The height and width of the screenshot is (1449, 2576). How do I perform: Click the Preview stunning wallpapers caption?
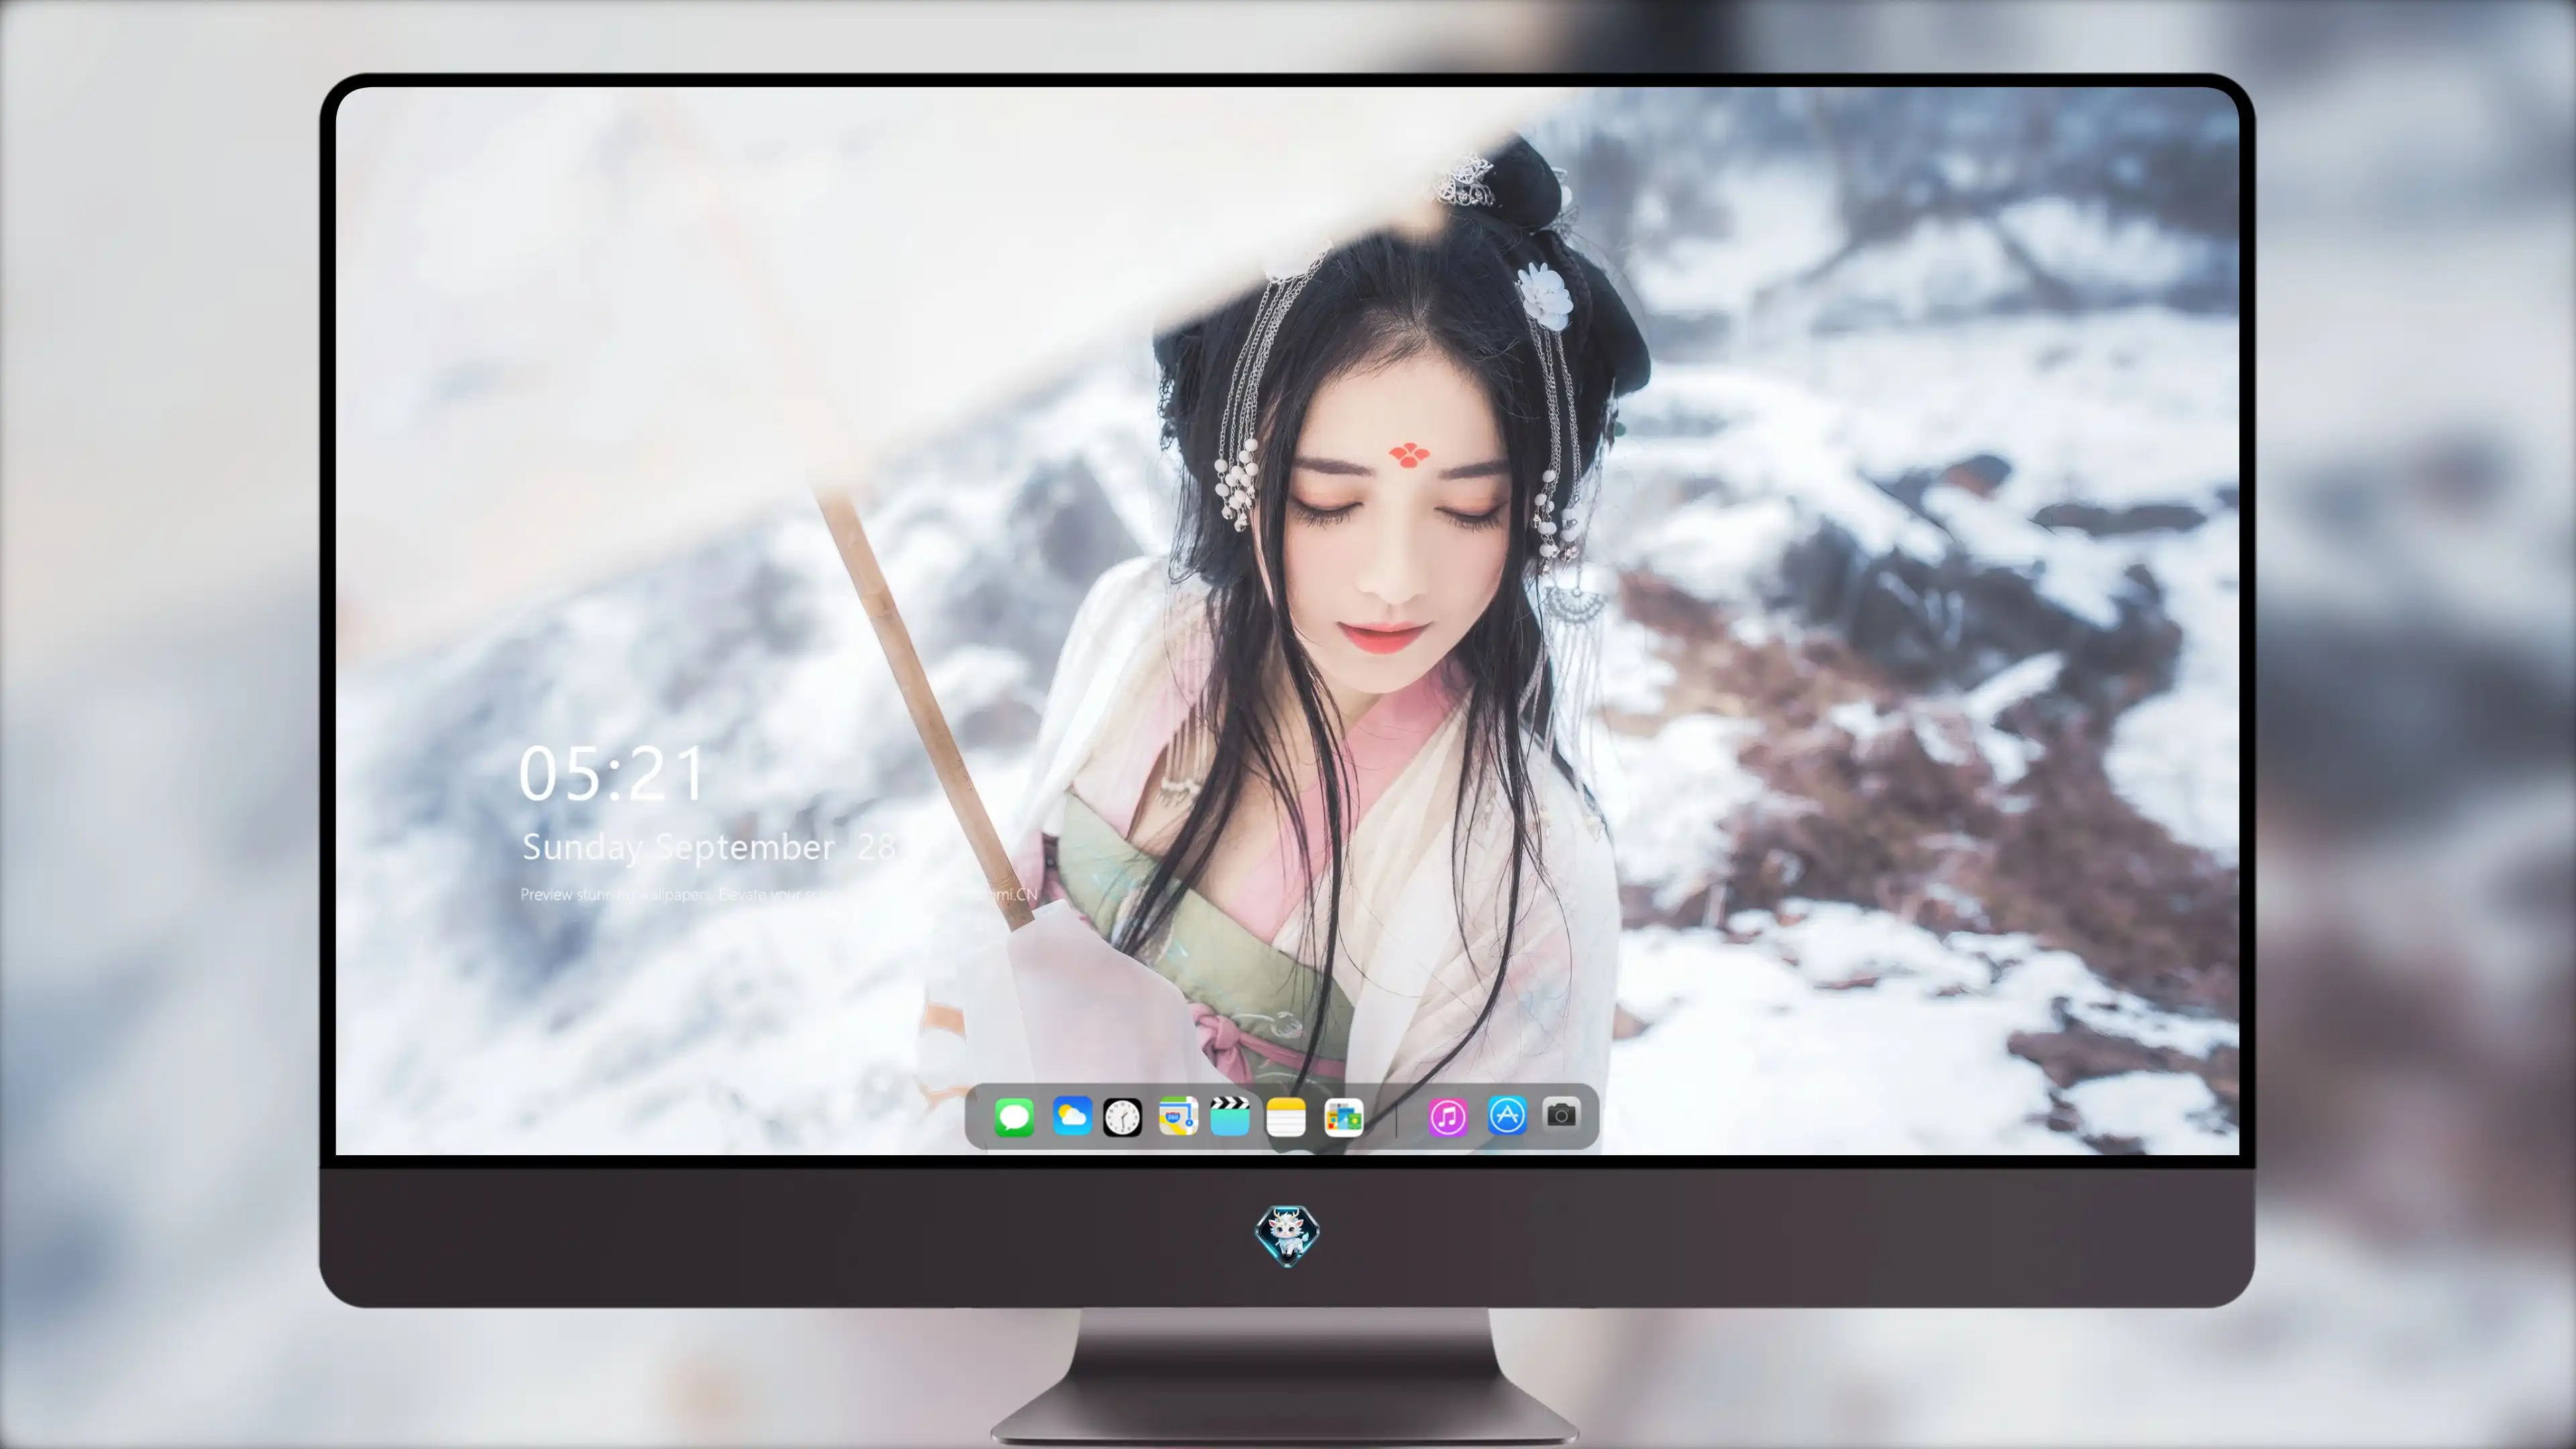[779, 894]
